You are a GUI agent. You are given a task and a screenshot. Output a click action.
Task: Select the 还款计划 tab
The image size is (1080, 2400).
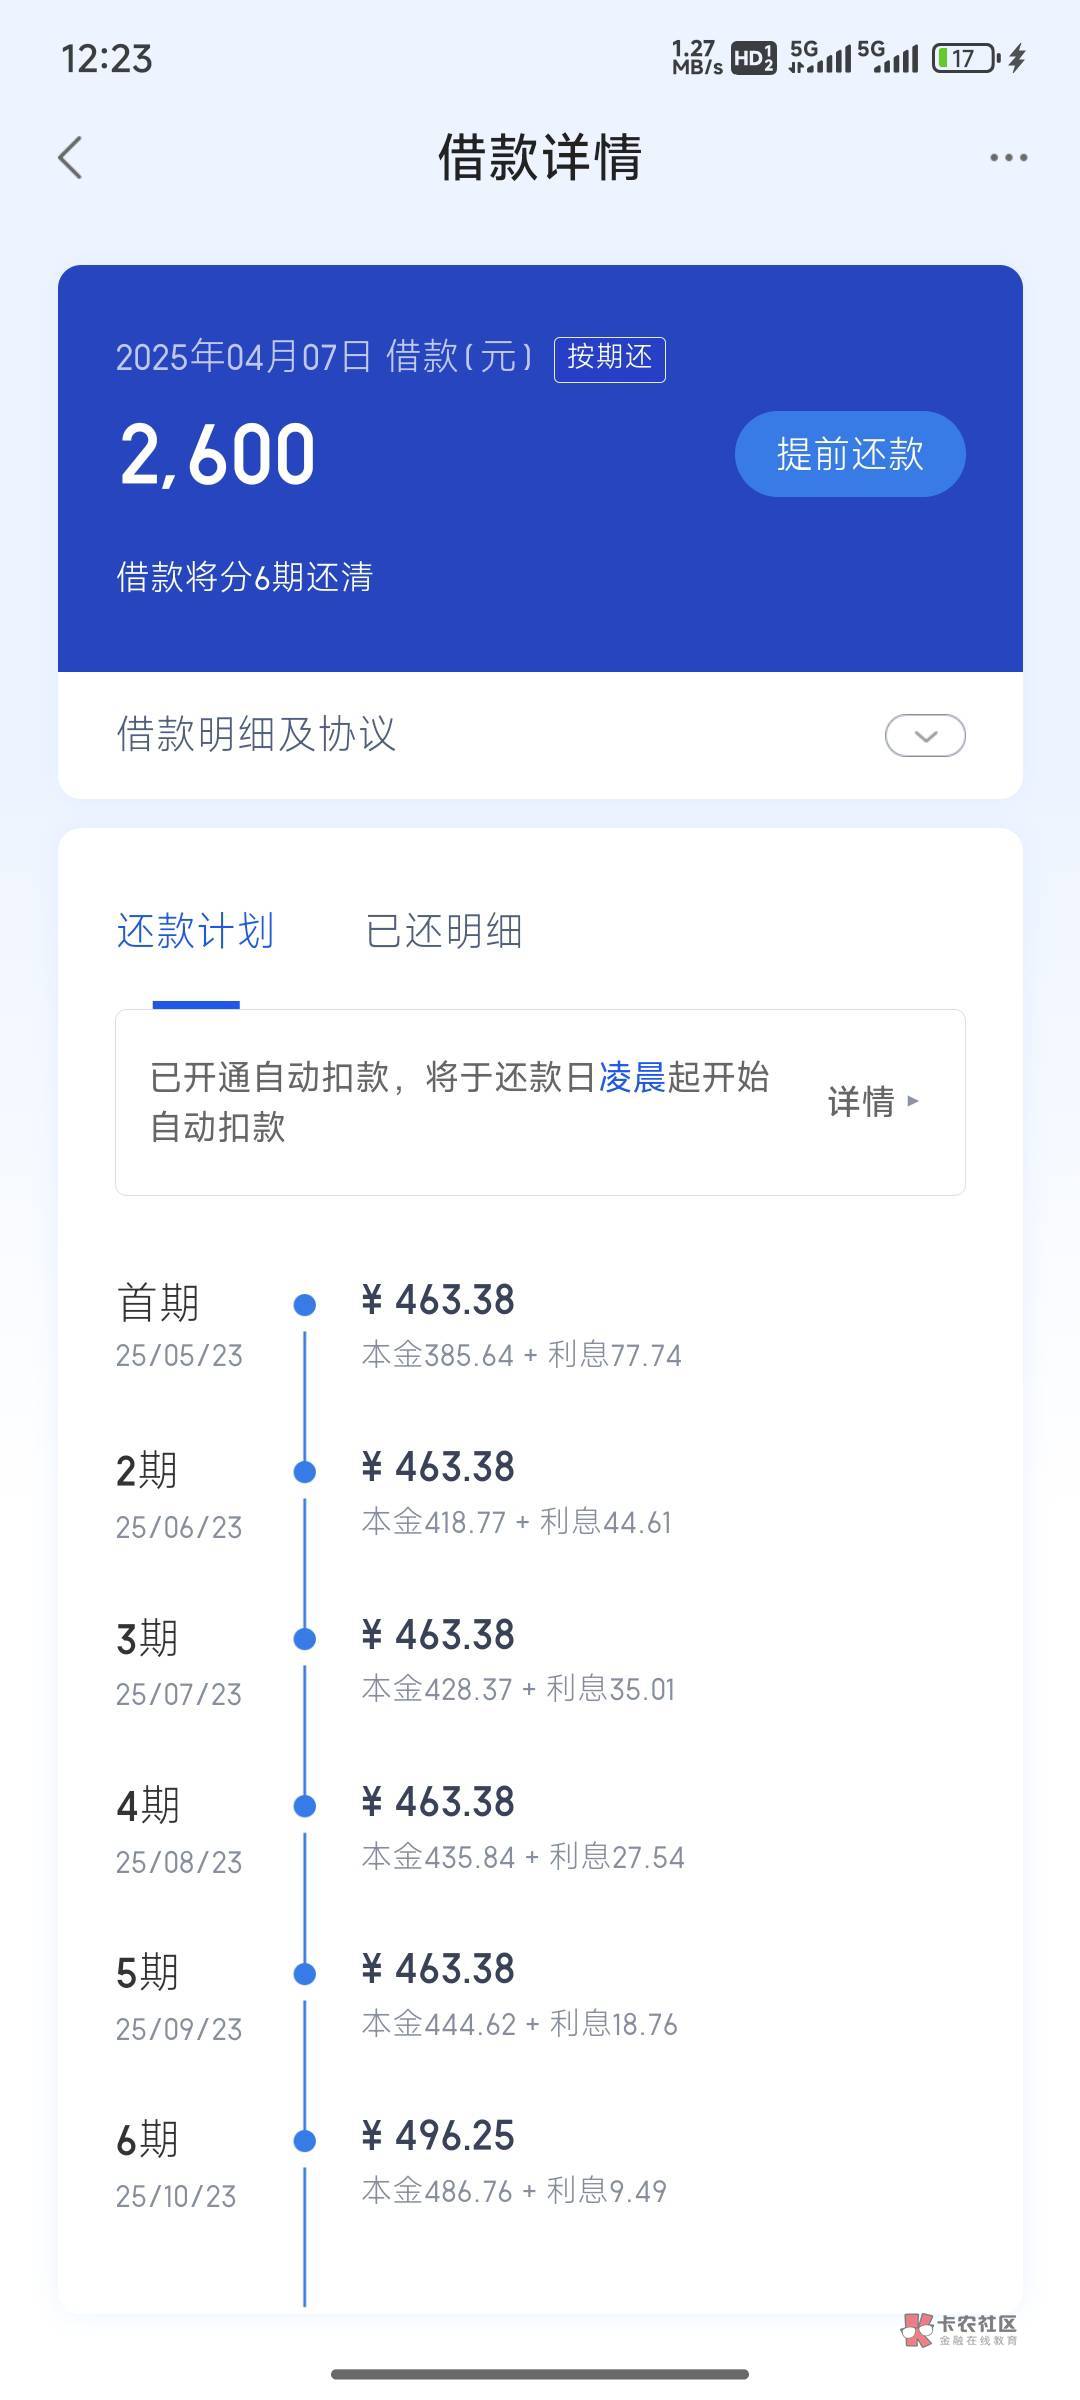[x=195, y=931]
